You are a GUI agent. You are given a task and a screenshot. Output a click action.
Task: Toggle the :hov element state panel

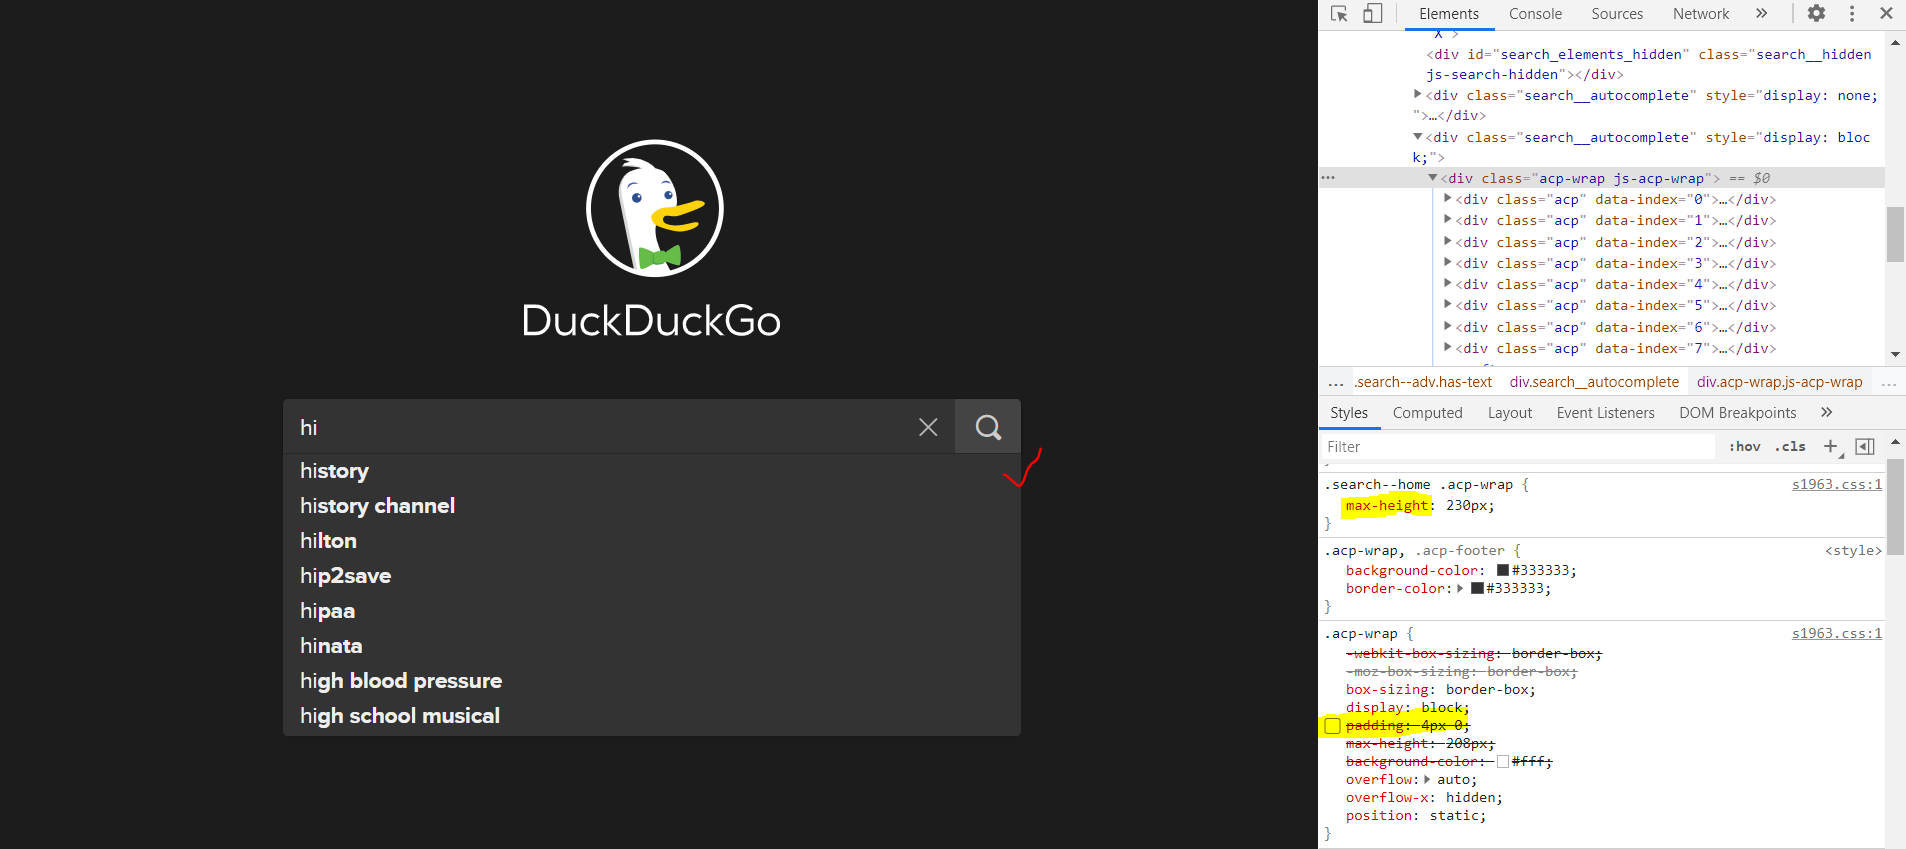click(1745, 447)
